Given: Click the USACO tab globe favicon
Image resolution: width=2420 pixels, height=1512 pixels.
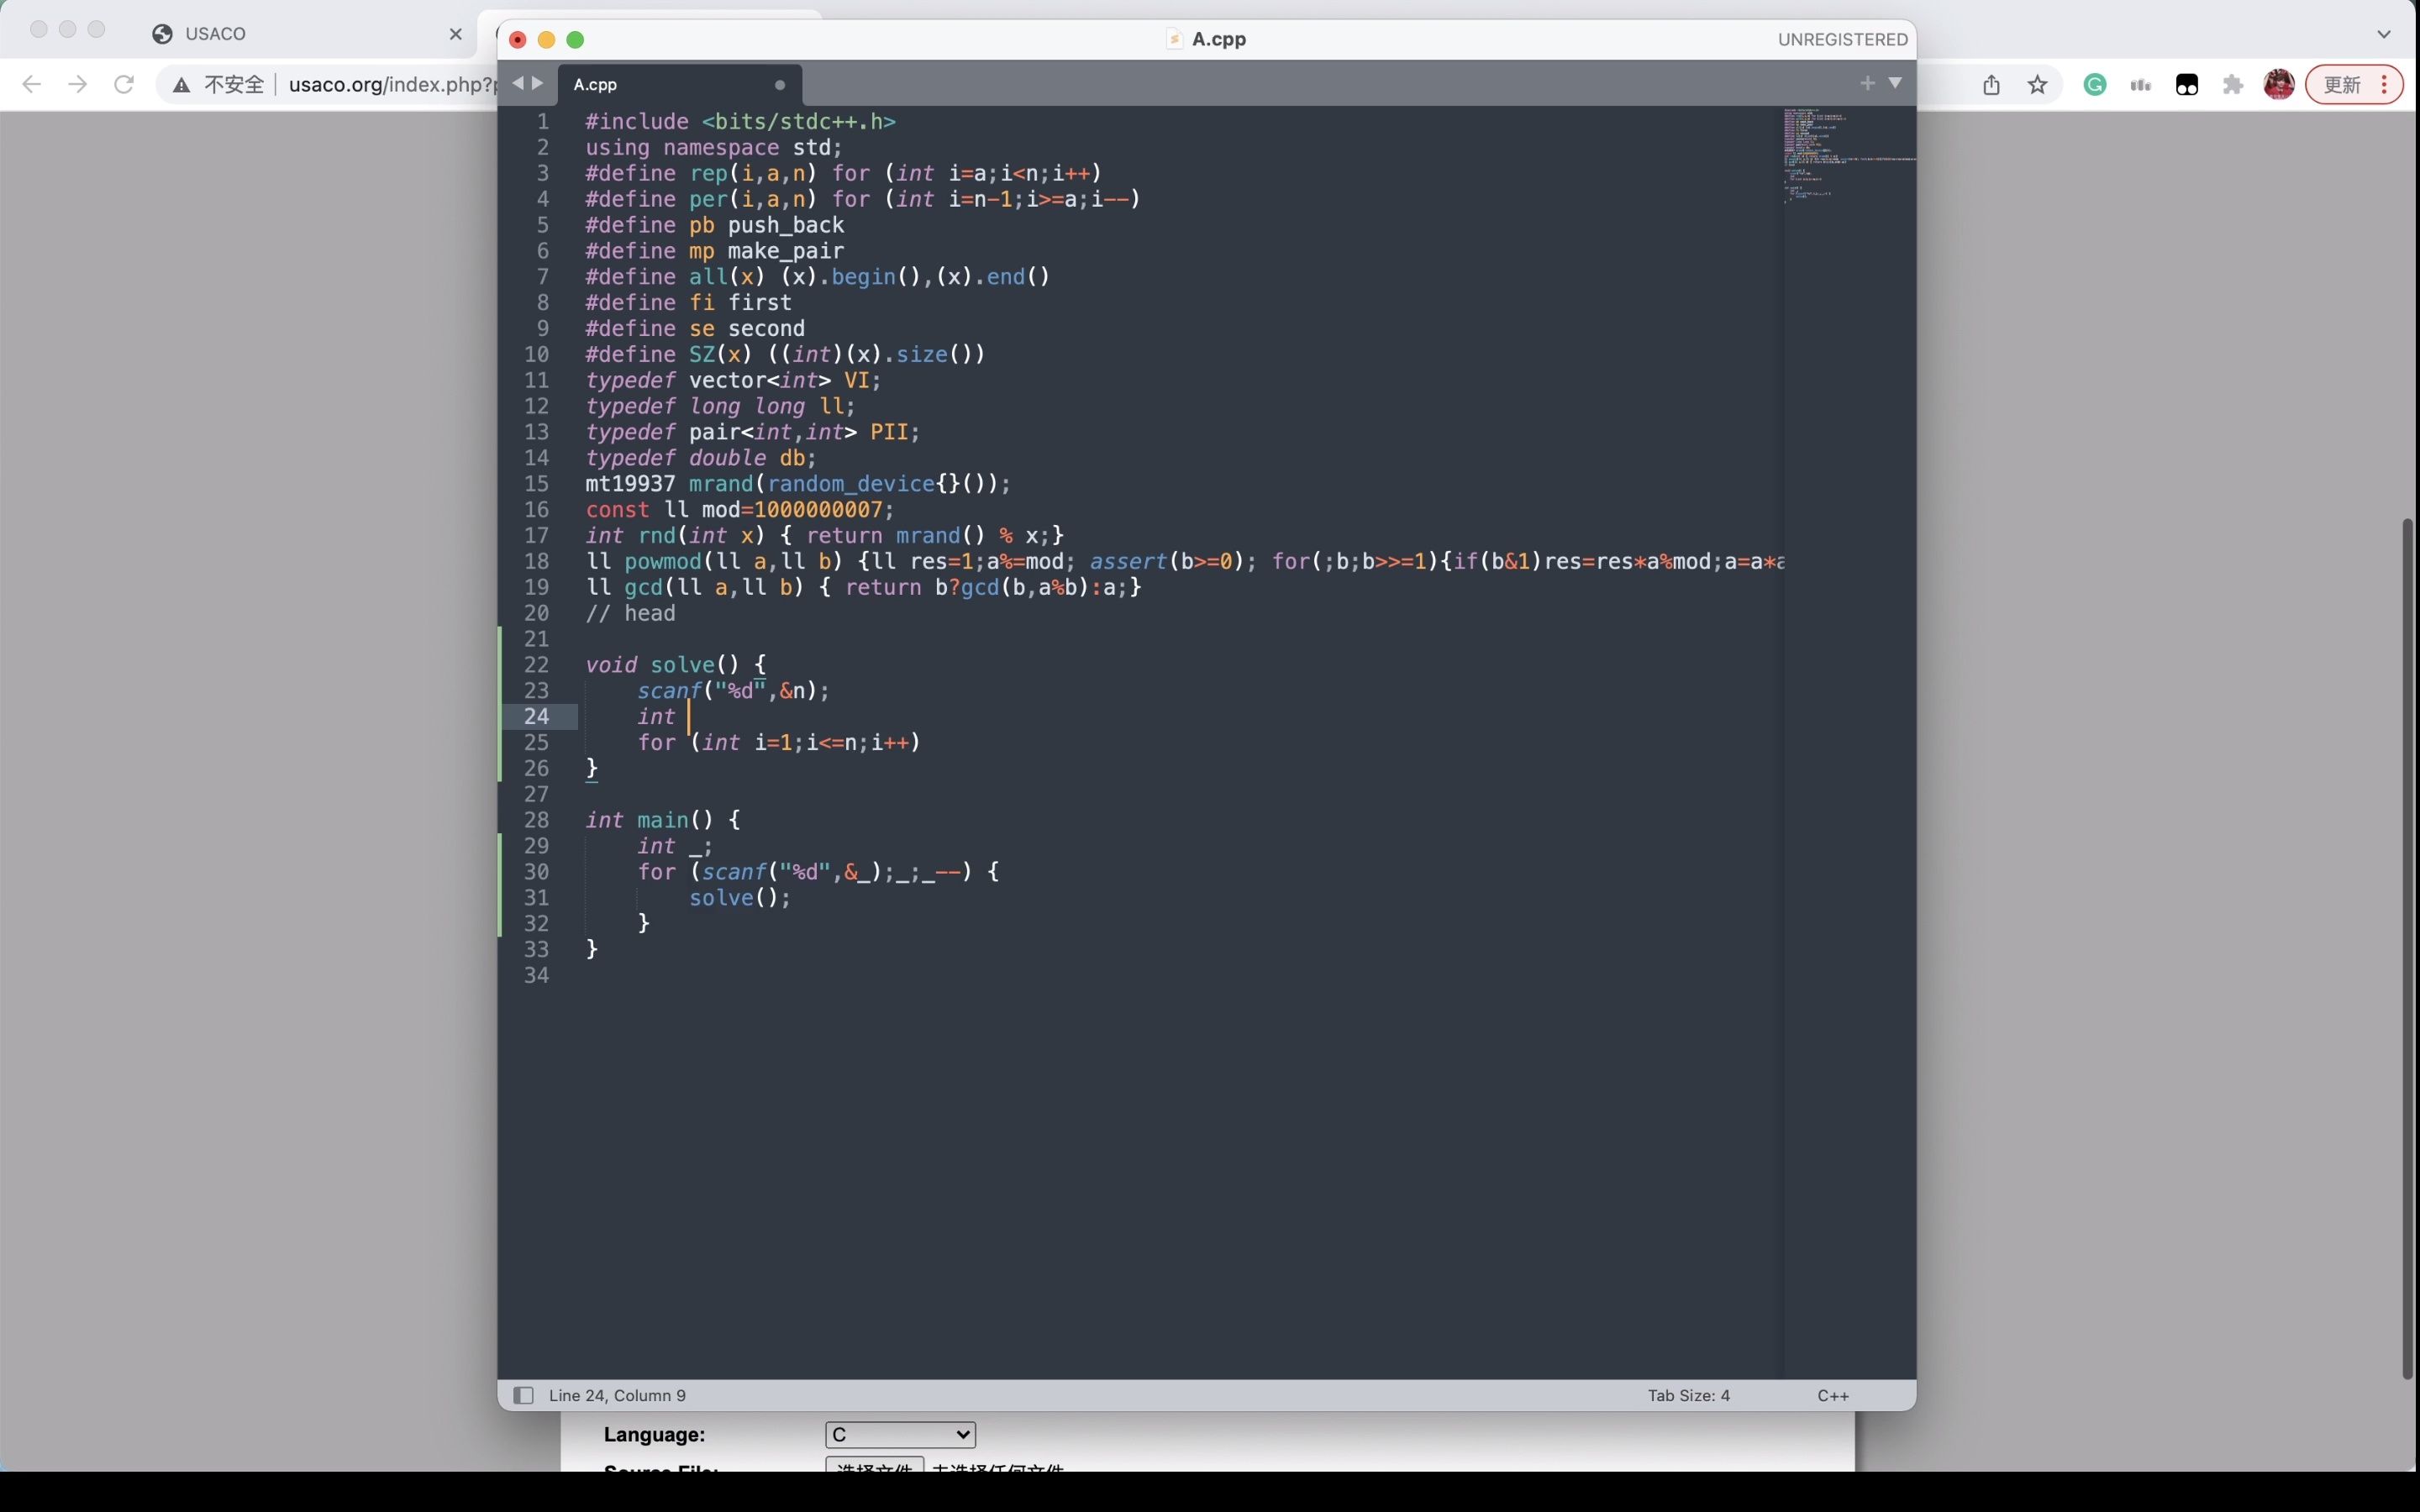Looking at the screenshot, I should (162, 34).
